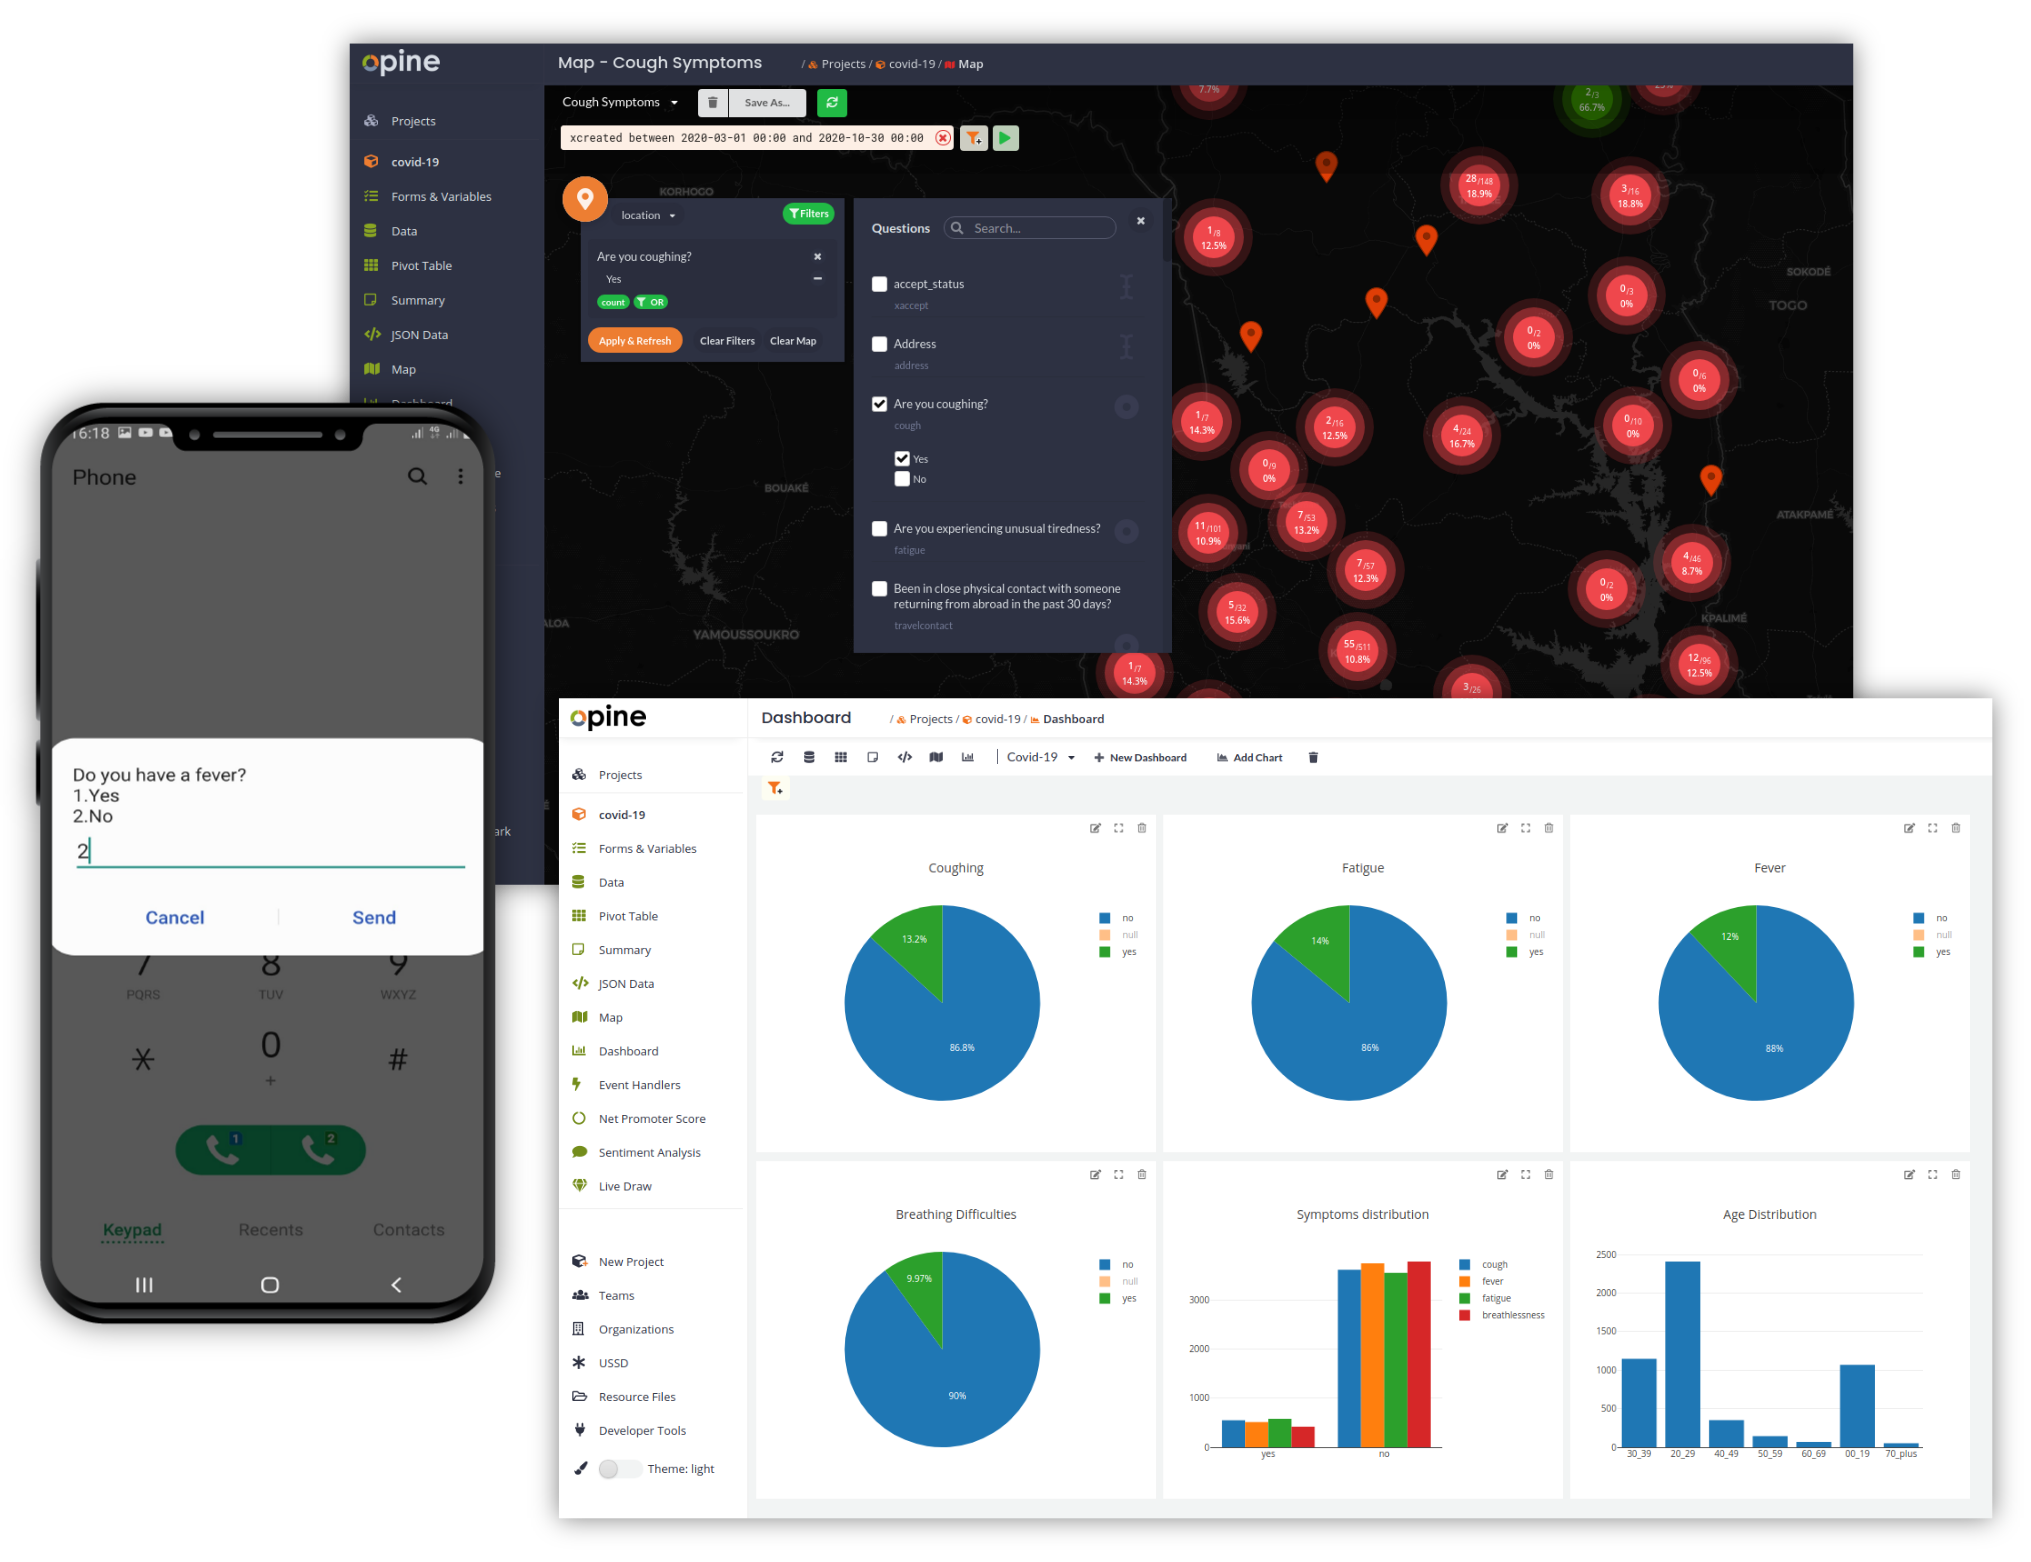The height and width of the screenshot is (1562, 2031).
Task: Click the orange add-filter funnel below dashboard toolbar
Action: (x=775, y=789)
